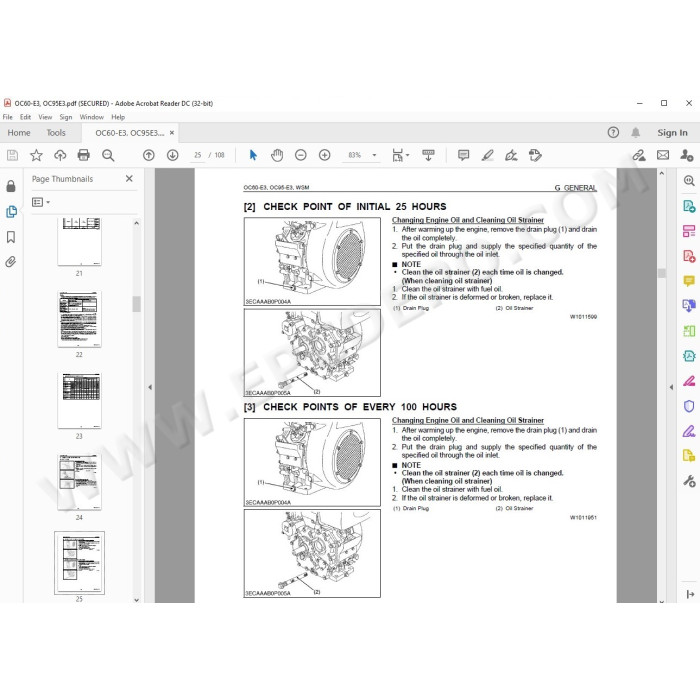
Task: Select page 22 thumbnail
Action: point(79,319)
